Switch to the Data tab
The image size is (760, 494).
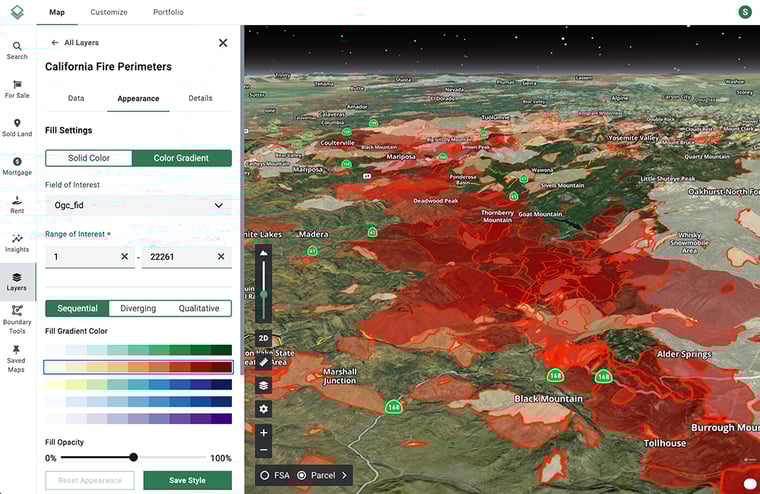pyautogui.click(x=76, y=98)
